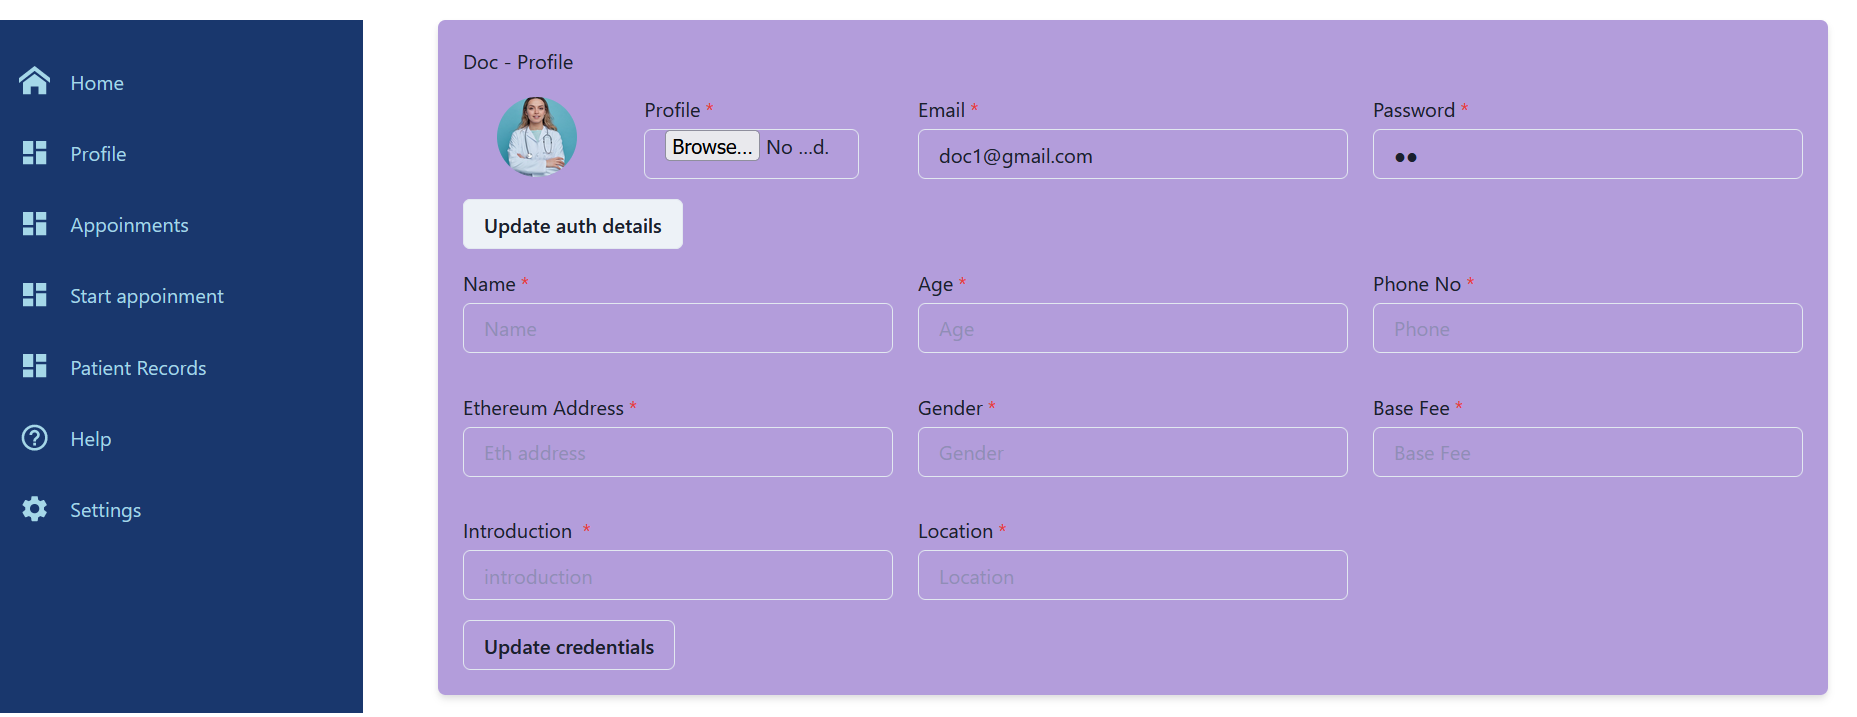Focus the Password input field
The image size is (1857, 717).
click(x=1588, y=154)
